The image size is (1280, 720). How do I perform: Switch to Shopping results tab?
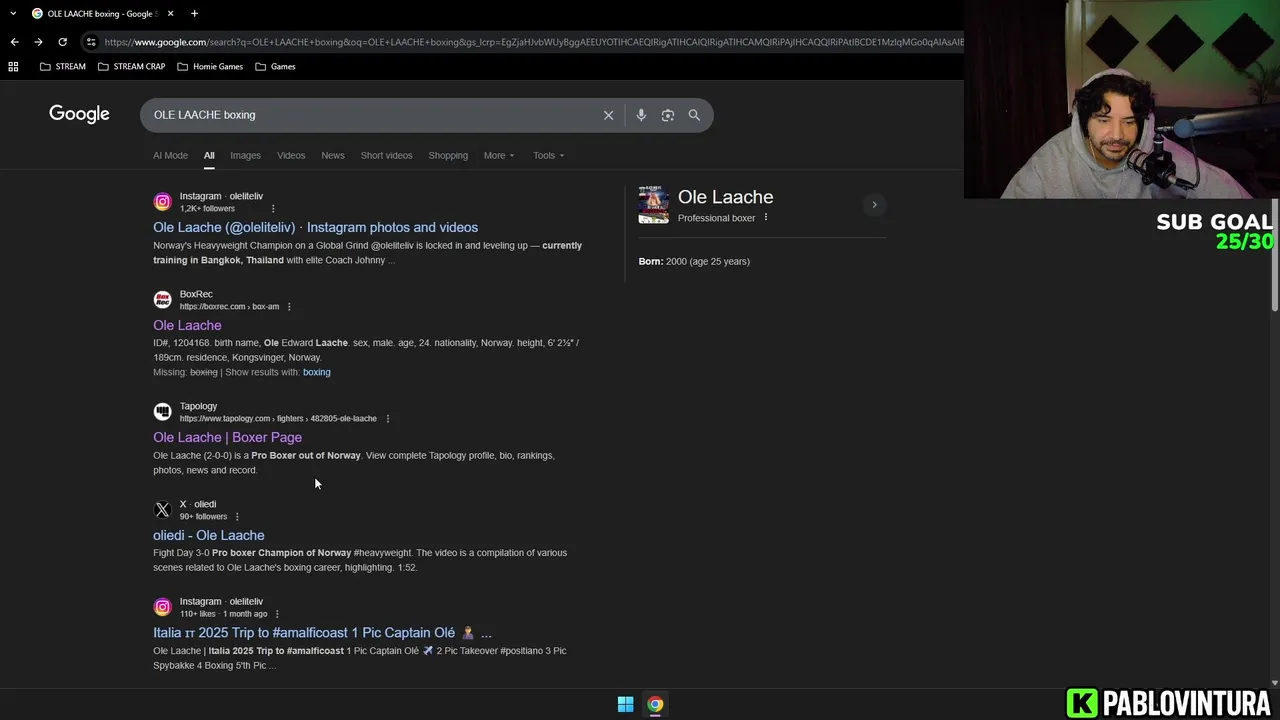click(x=448, y=155)
